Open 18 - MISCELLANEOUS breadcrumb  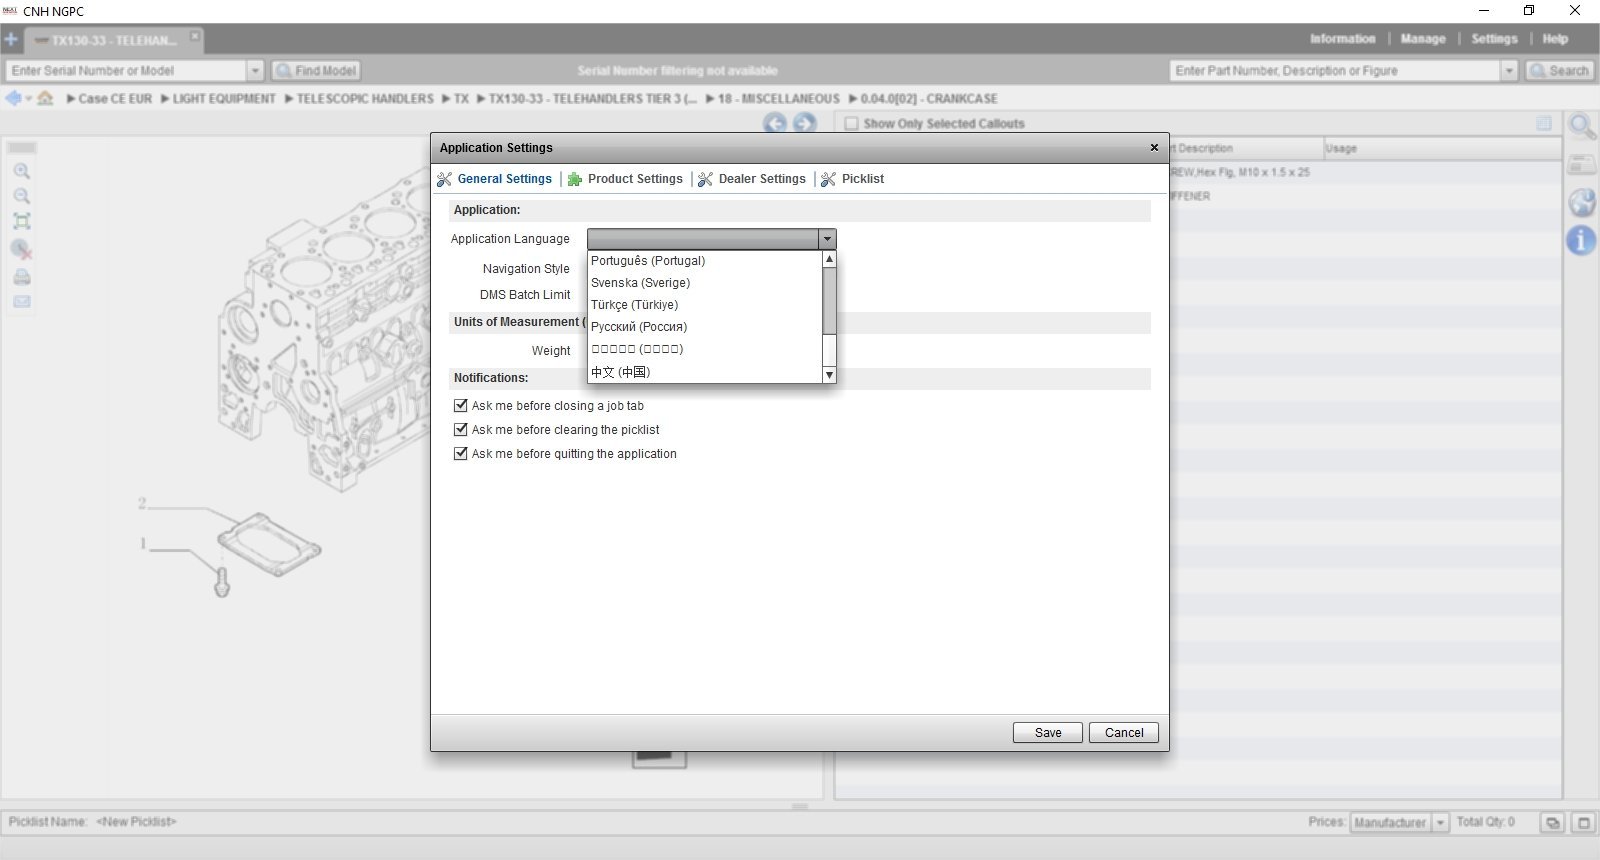tap(779, 99)
